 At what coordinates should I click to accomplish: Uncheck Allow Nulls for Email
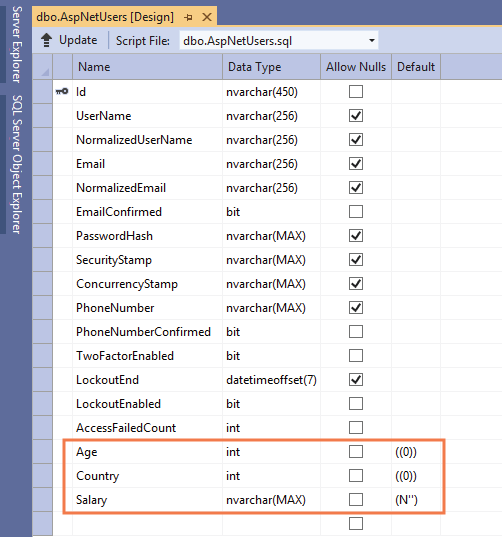(356, 163)
